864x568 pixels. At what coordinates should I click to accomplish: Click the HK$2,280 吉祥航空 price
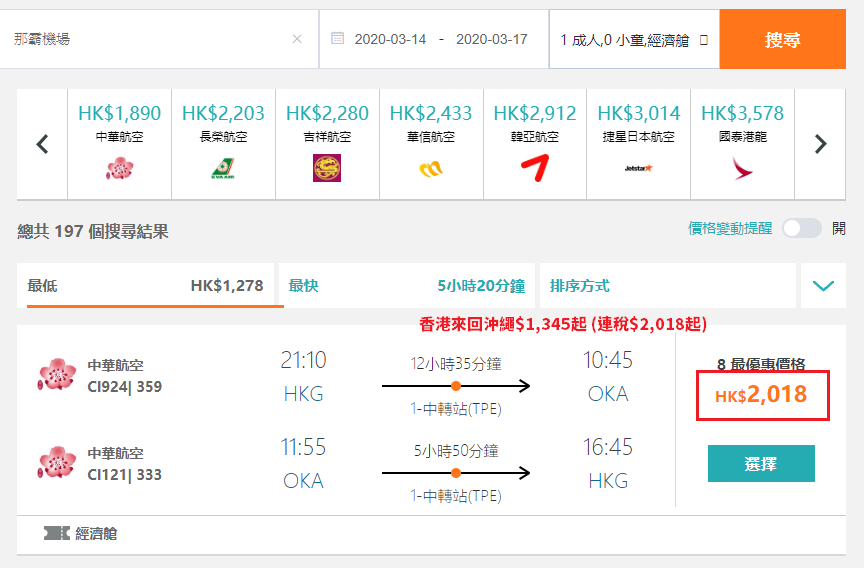coord(327,113)
